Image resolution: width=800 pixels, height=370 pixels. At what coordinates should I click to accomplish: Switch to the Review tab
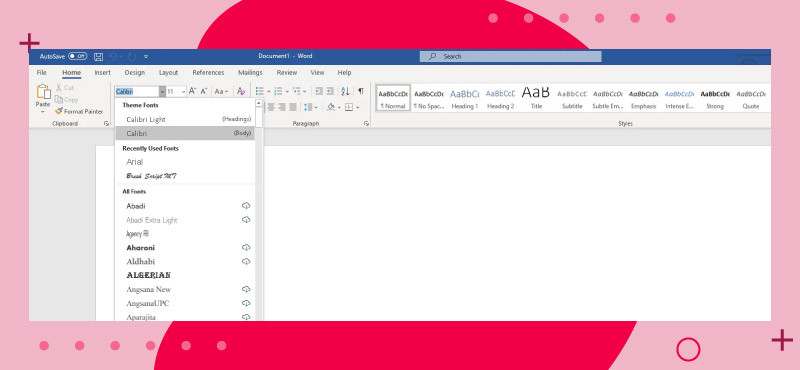[287, 72]
